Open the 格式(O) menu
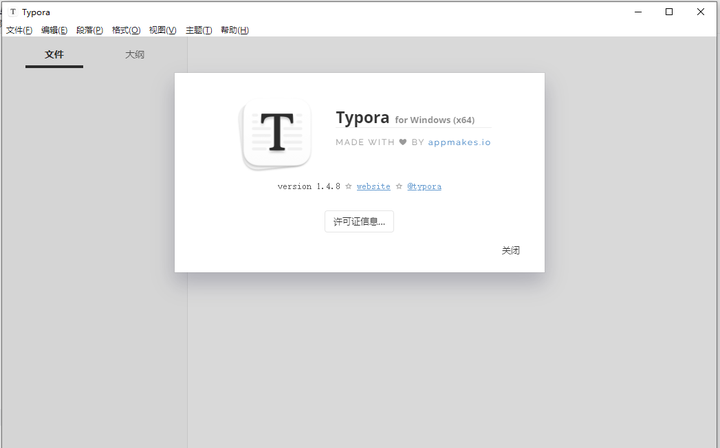The width and height of the screenshot is (720, 448). click(127, 30)
